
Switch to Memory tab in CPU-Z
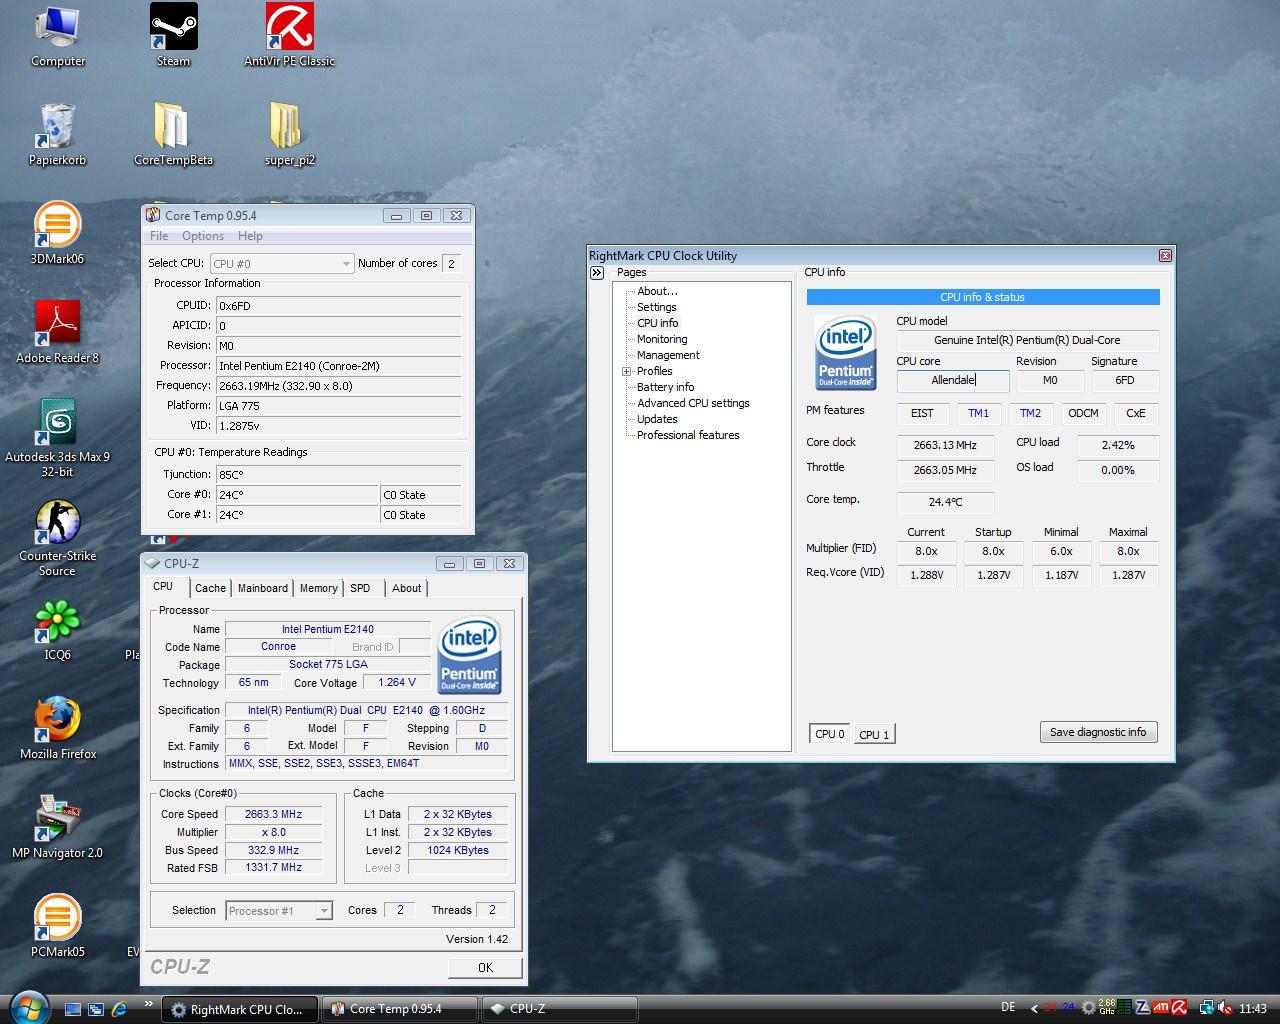tap(319, 588)
